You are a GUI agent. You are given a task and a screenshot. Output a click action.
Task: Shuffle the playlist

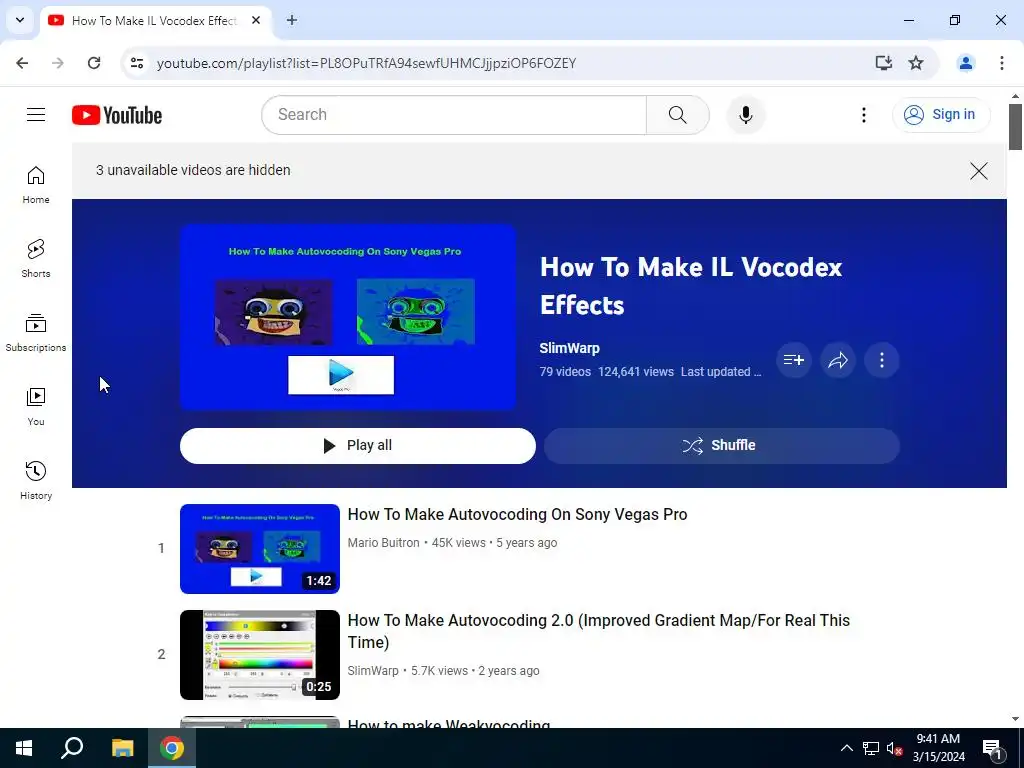tap(722, 445)
